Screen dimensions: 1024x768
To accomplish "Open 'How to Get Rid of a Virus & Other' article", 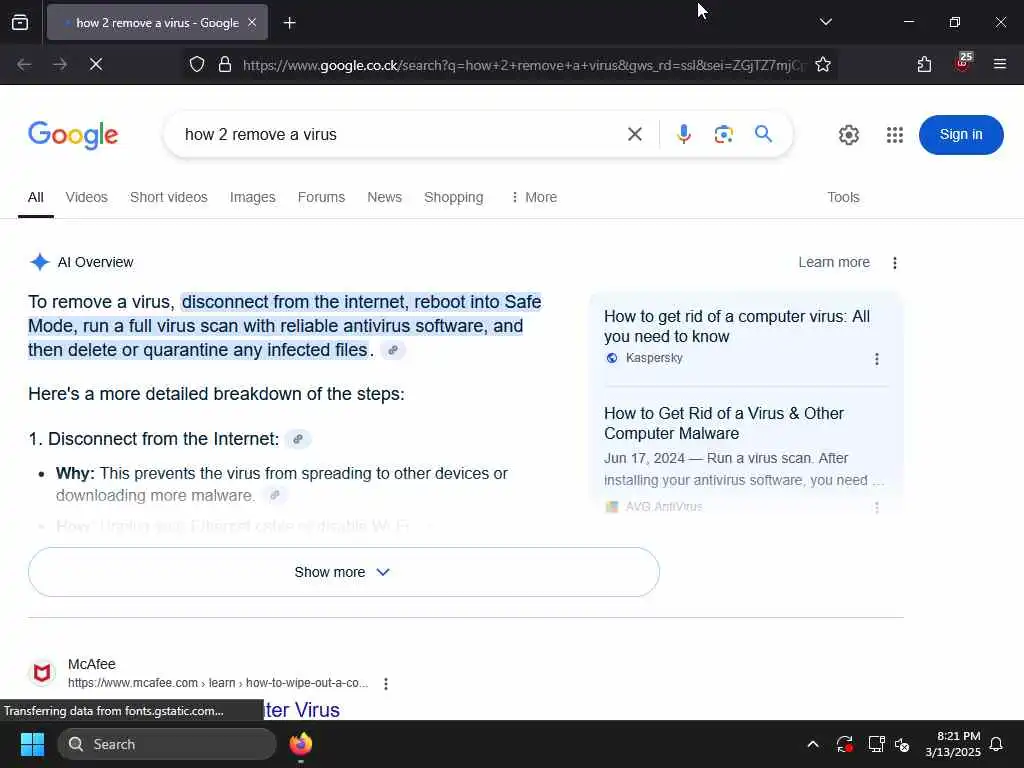I will tap(724, 423).
